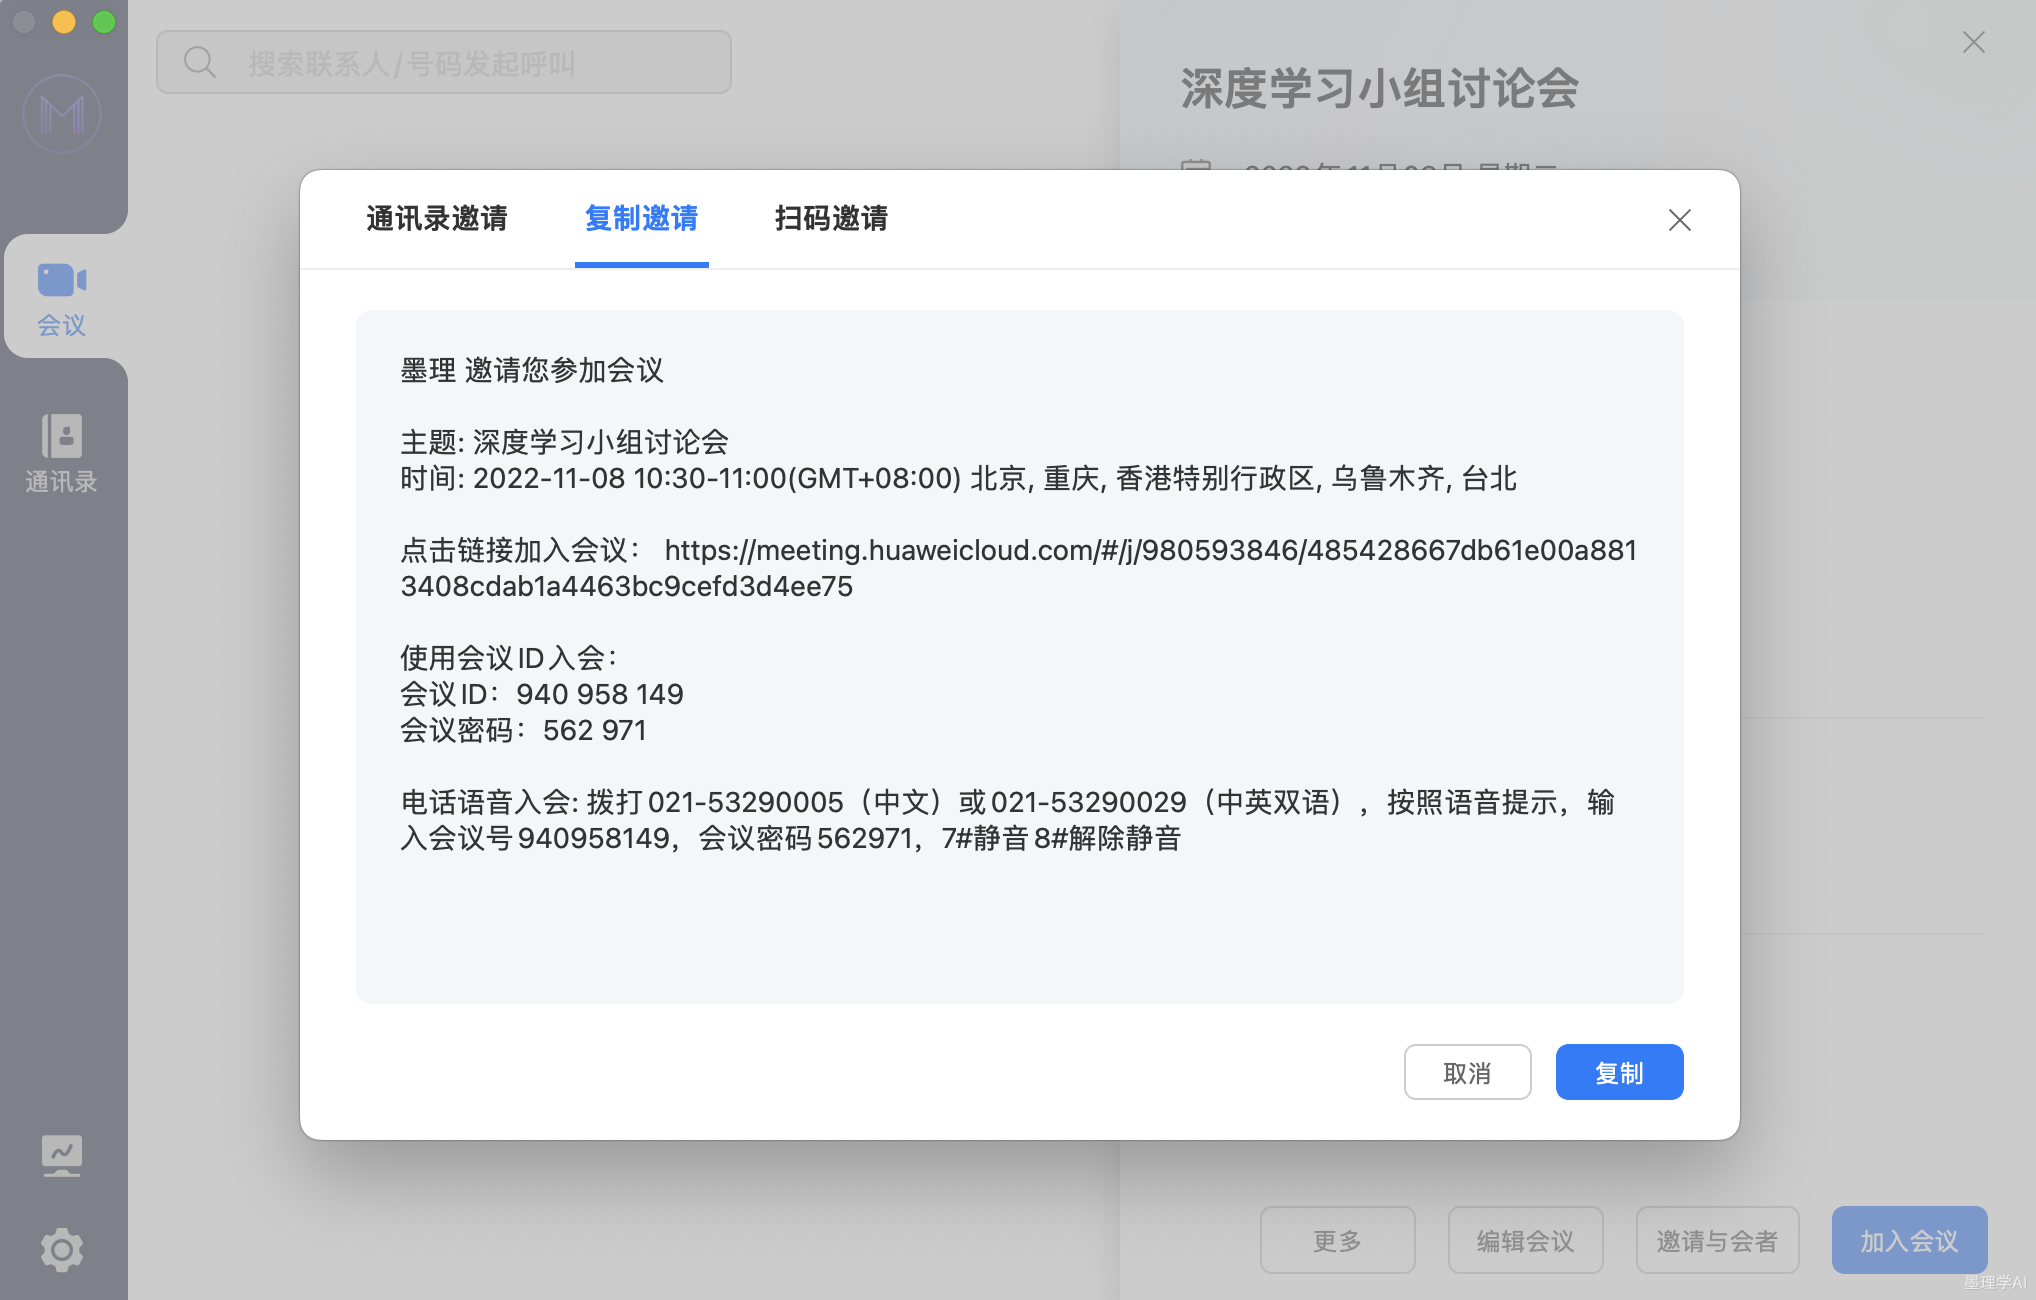Switch to 通讯录邀请 tab

437,218
